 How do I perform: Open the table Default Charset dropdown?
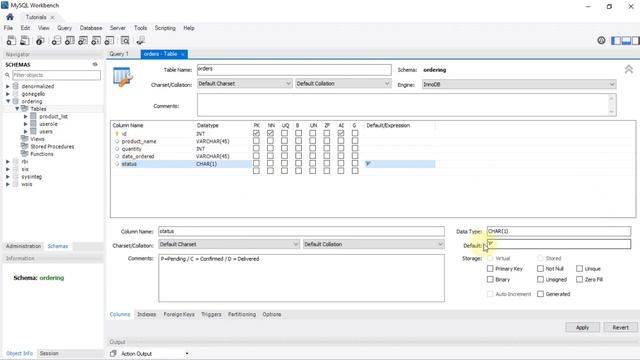pyautogui.click(x=244, y=84)
